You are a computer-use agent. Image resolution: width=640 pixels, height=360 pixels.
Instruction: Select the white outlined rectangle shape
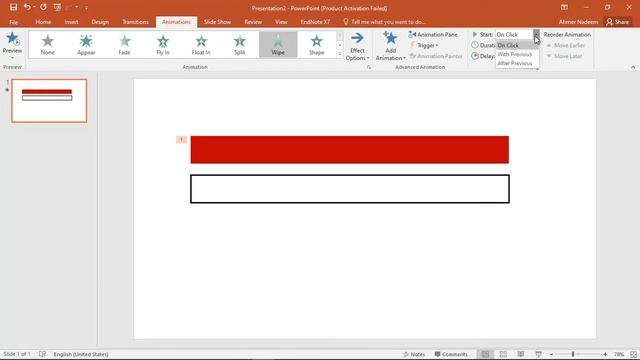pyautogui.click(x=350, y=189)
